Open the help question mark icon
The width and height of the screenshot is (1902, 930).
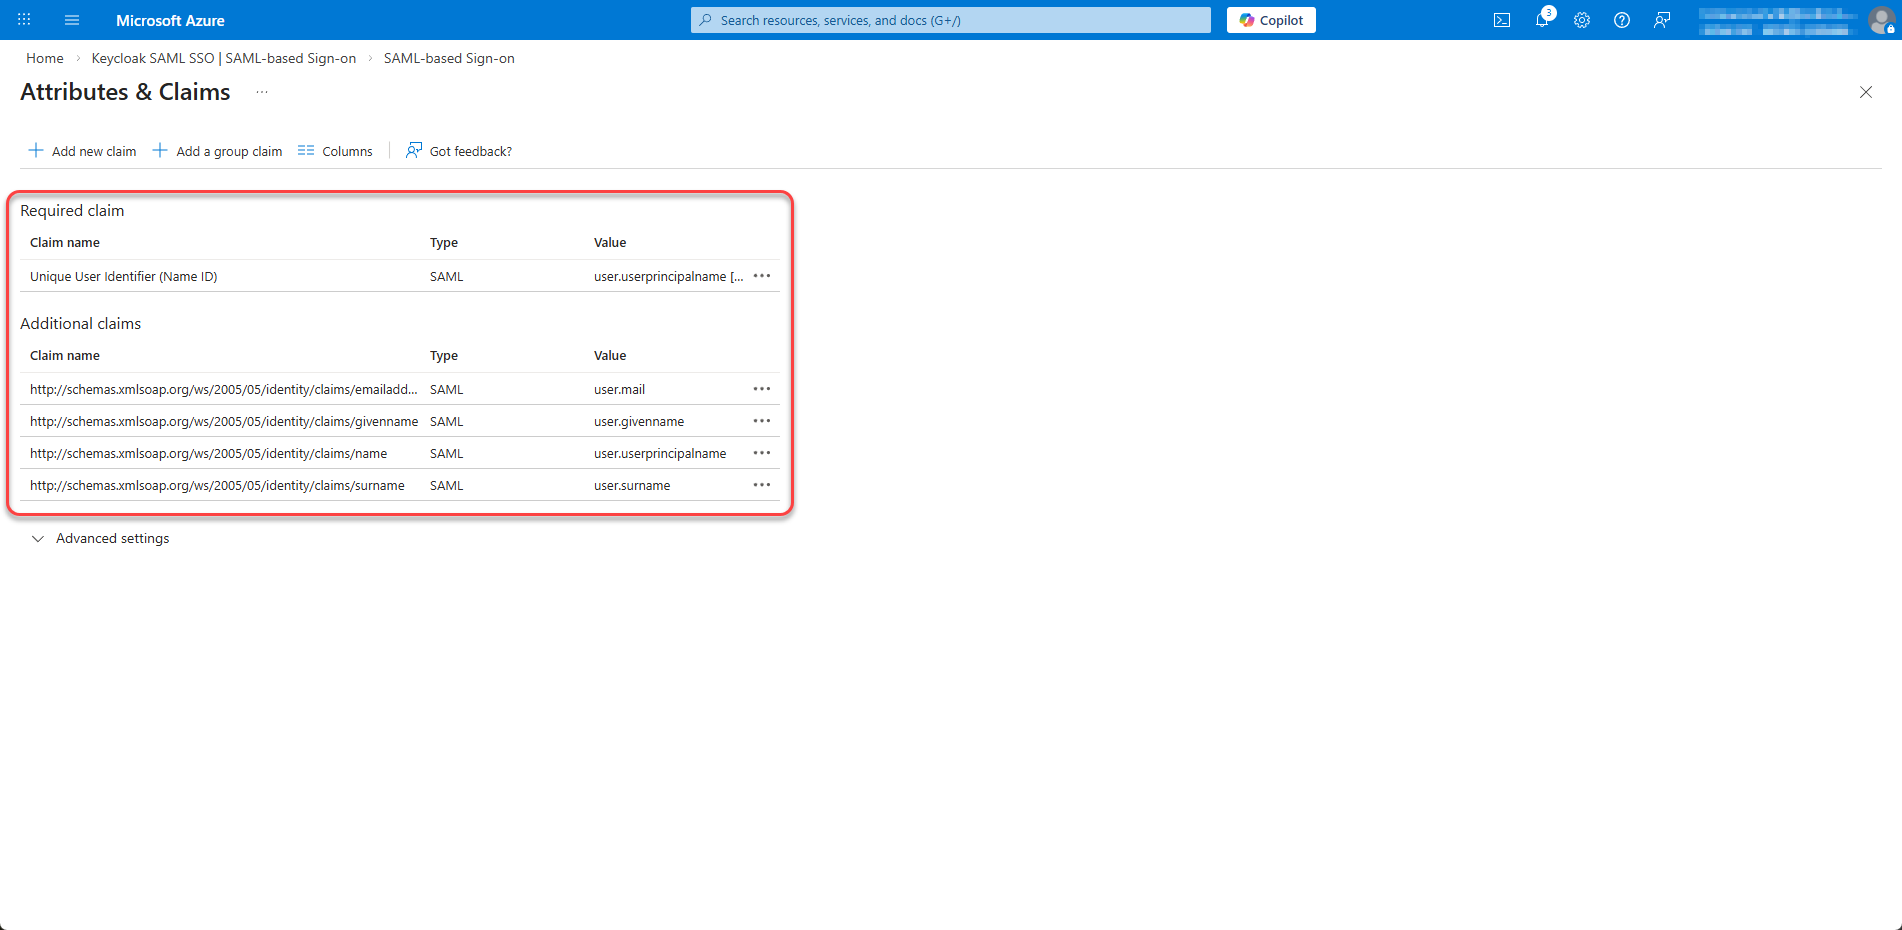click(1621, 20)
